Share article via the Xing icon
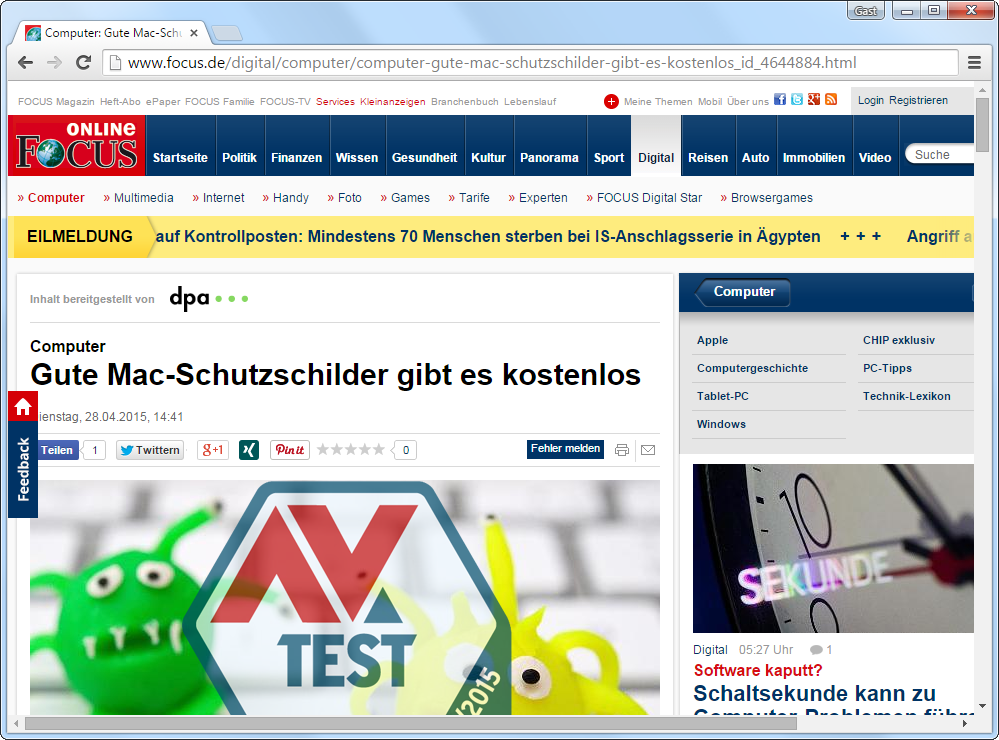Viewport: 999px width, 740px height. [249, 450]
